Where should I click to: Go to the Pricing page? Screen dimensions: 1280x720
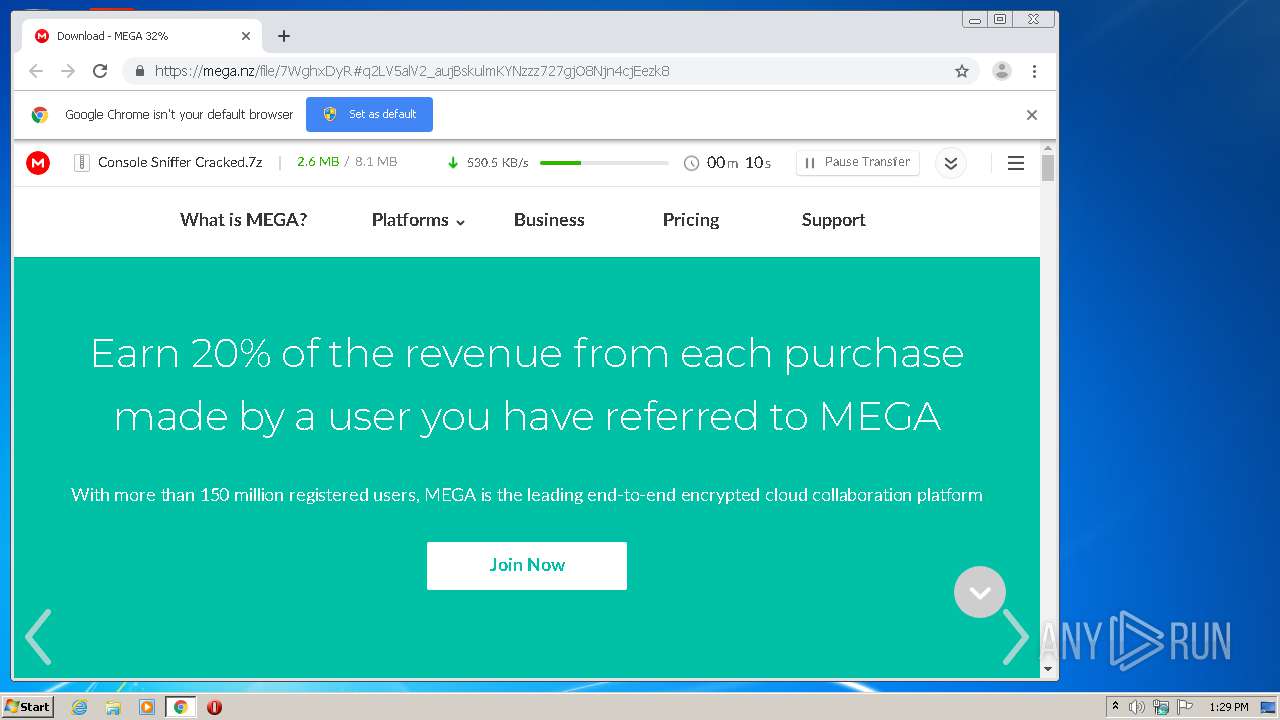691,220
